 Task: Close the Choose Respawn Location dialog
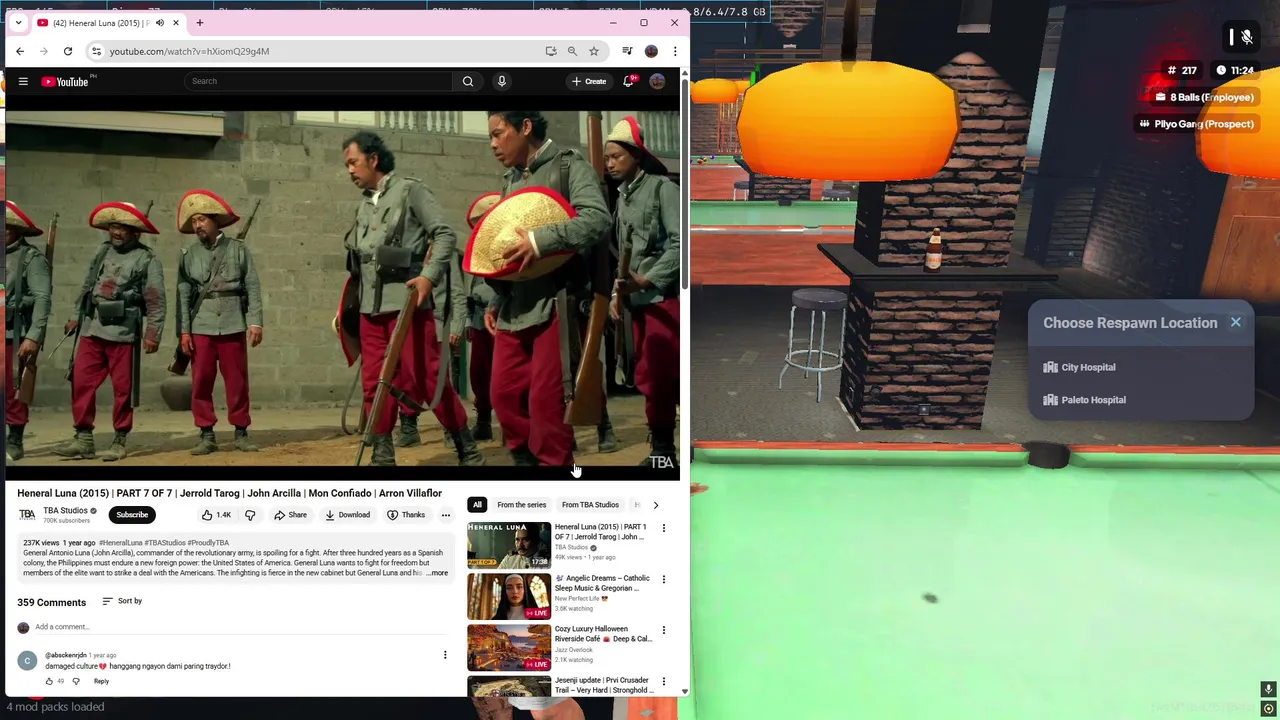(x=1236, y=322)
